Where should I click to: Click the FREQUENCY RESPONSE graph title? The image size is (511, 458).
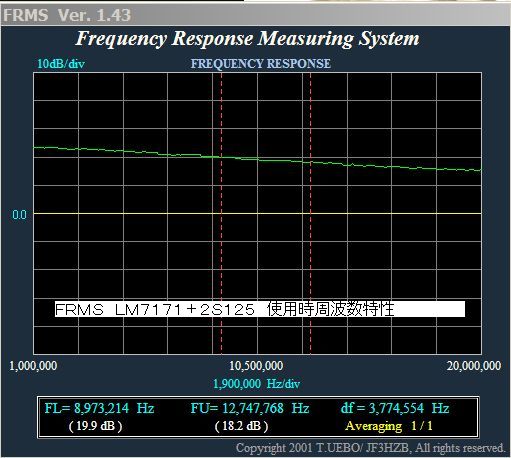(x=261, y=64)
